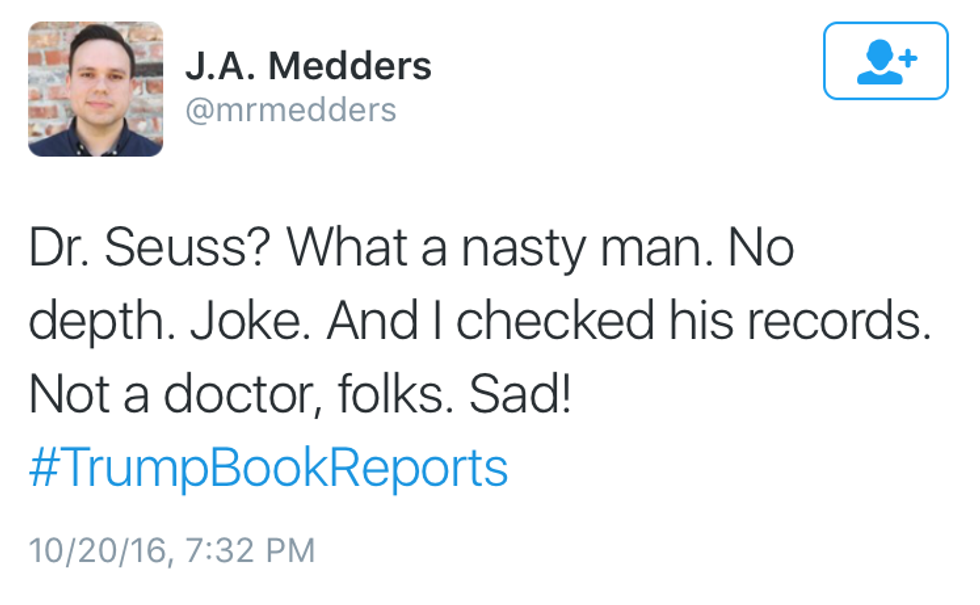Click the 7:32 PM time text
Screen dimensions: 980x605
252,549
